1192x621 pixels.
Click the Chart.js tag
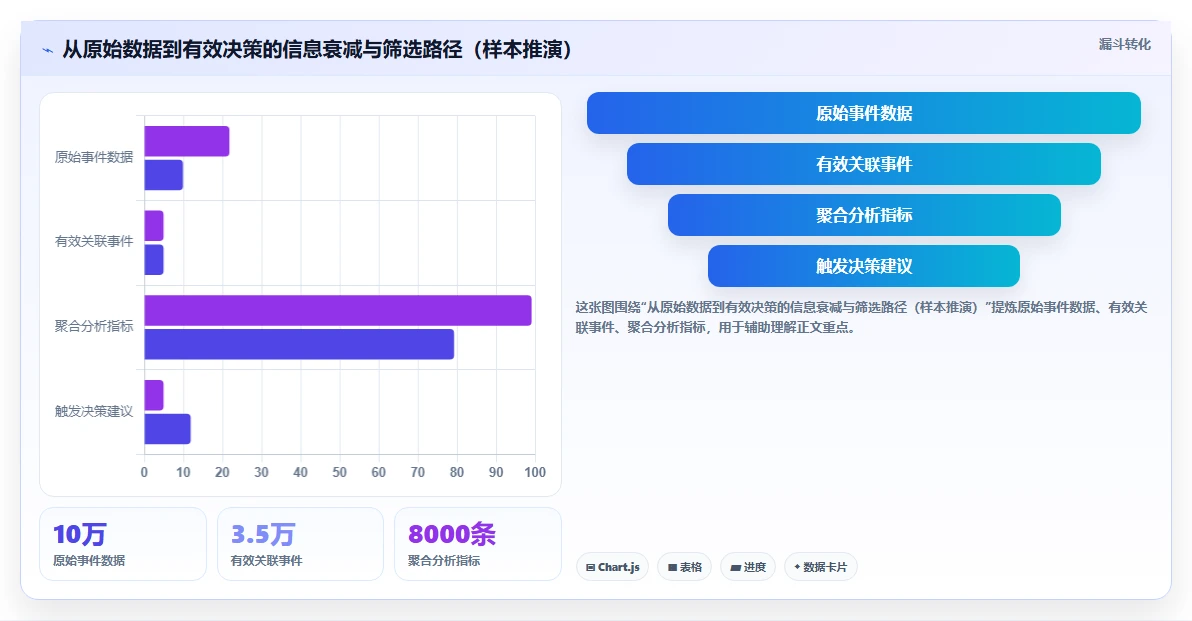click(x=613, y=567)
